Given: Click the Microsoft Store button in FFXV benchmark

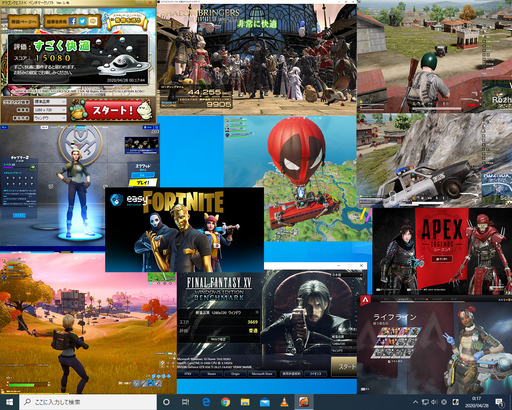Looking at the screenshot, I should [262, 374].
